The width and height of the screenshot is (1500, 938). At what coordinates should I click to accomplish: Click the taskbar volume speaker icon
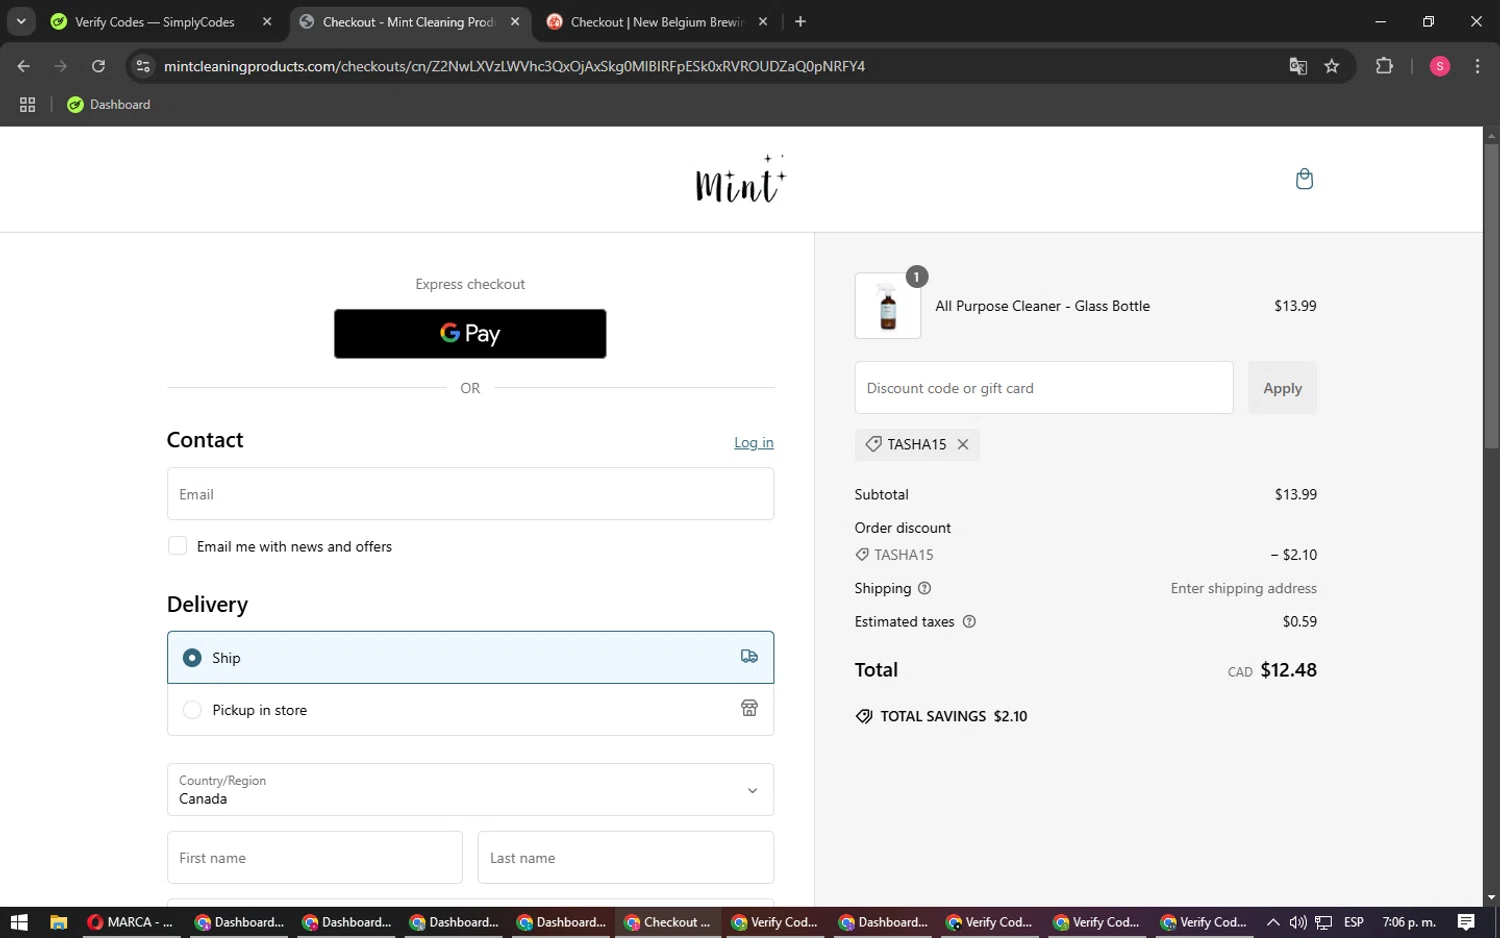(x=1298, y=922)
